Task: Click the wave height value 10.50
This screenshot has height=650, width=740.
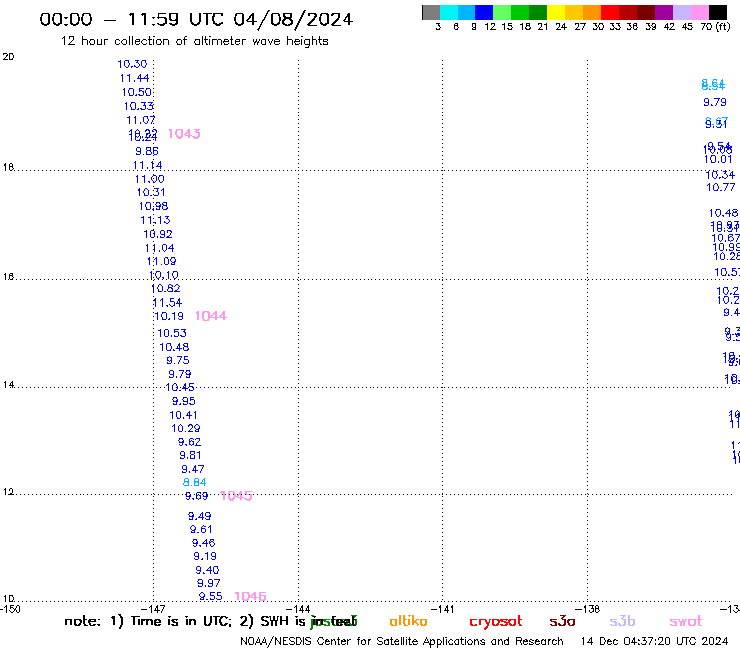Action: [137, 93]
